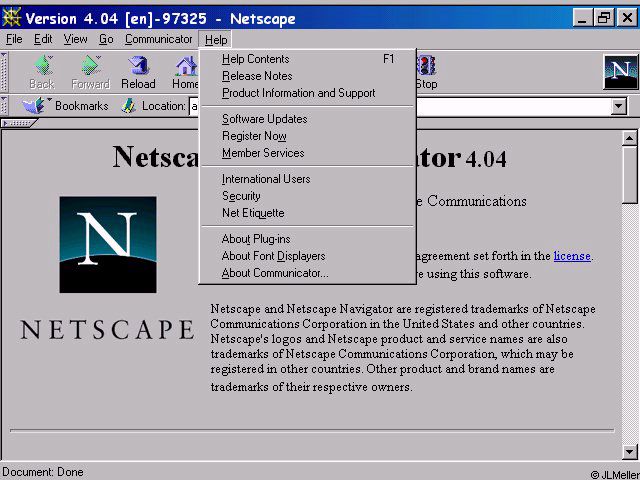This screenshot has width=640, height=480.
Task: Click the large Netscape N logo image
Action: point(108,244)
